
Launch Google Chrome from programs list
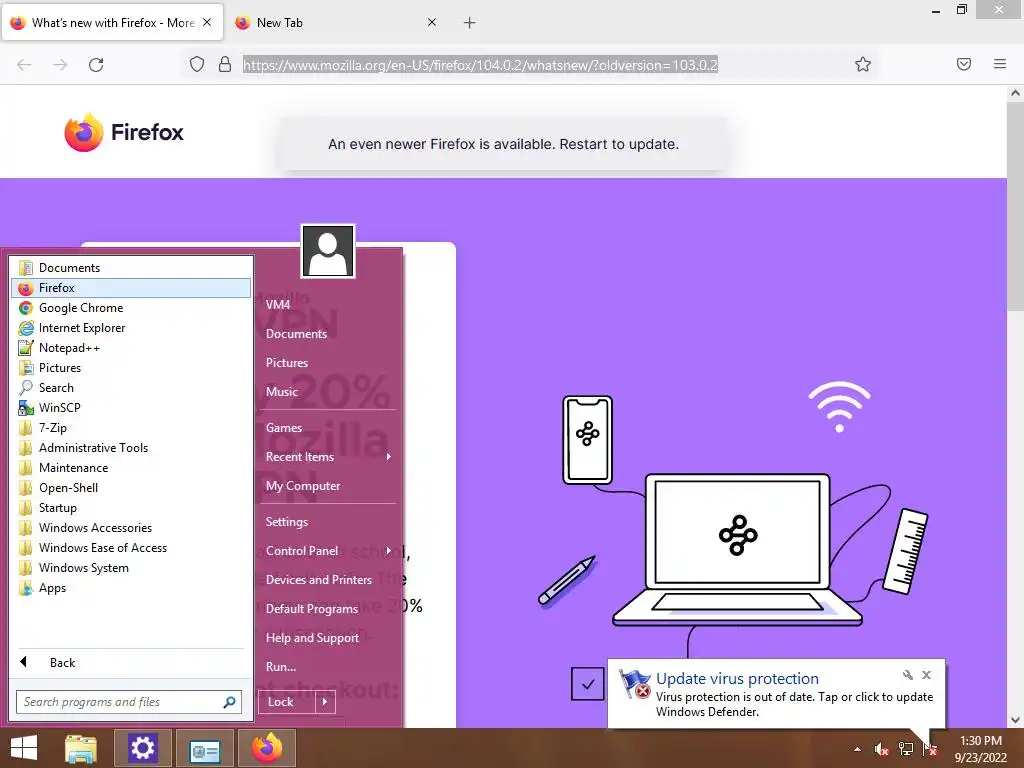click(131, 308)
